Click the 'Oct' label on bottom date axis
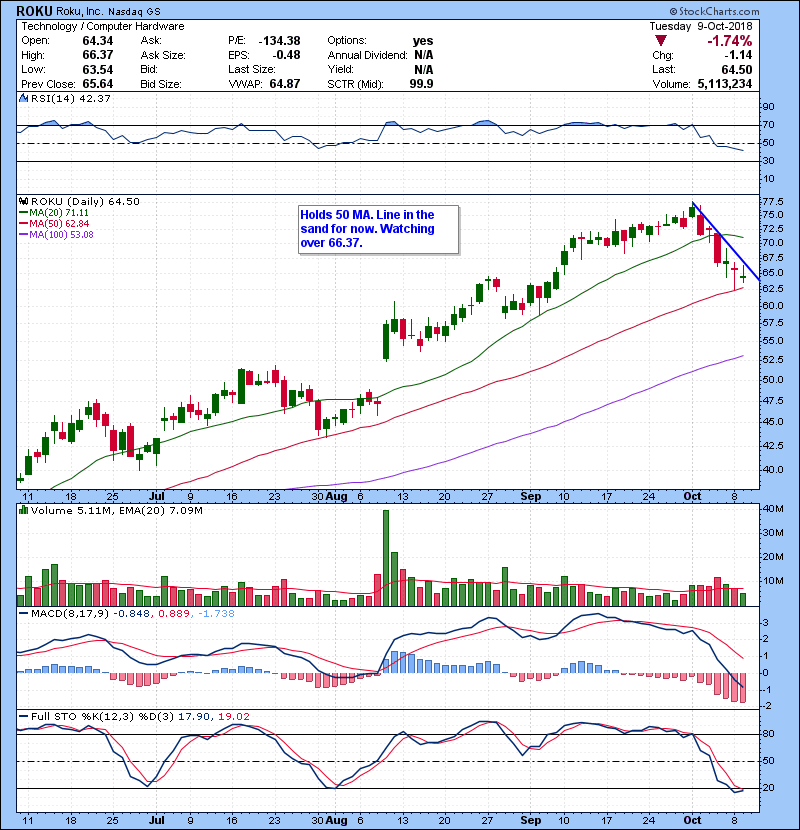 pyautogui.click(x=692, y=820)
